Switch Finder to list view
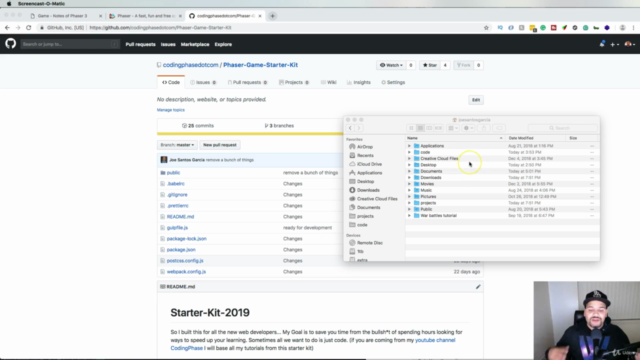Viewport: 640px width, 360px height. tap(420, 128)
